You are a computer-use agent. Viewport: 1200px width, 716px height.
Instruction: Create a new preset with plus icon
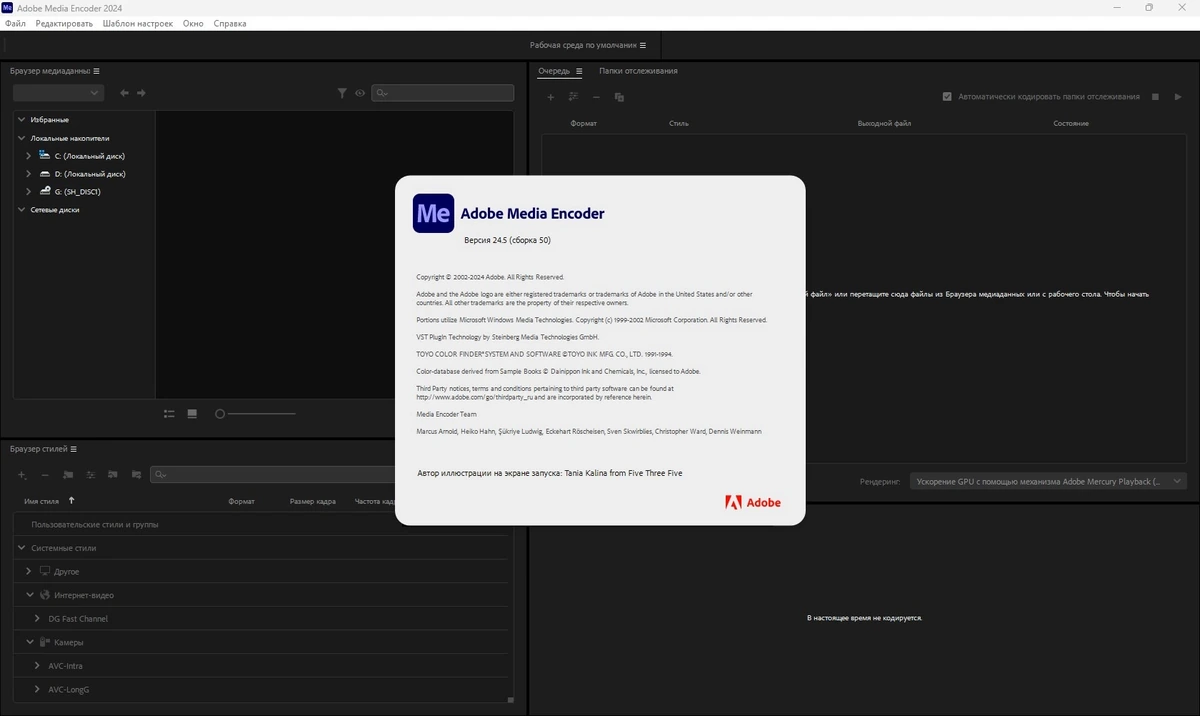click(21, 475)
